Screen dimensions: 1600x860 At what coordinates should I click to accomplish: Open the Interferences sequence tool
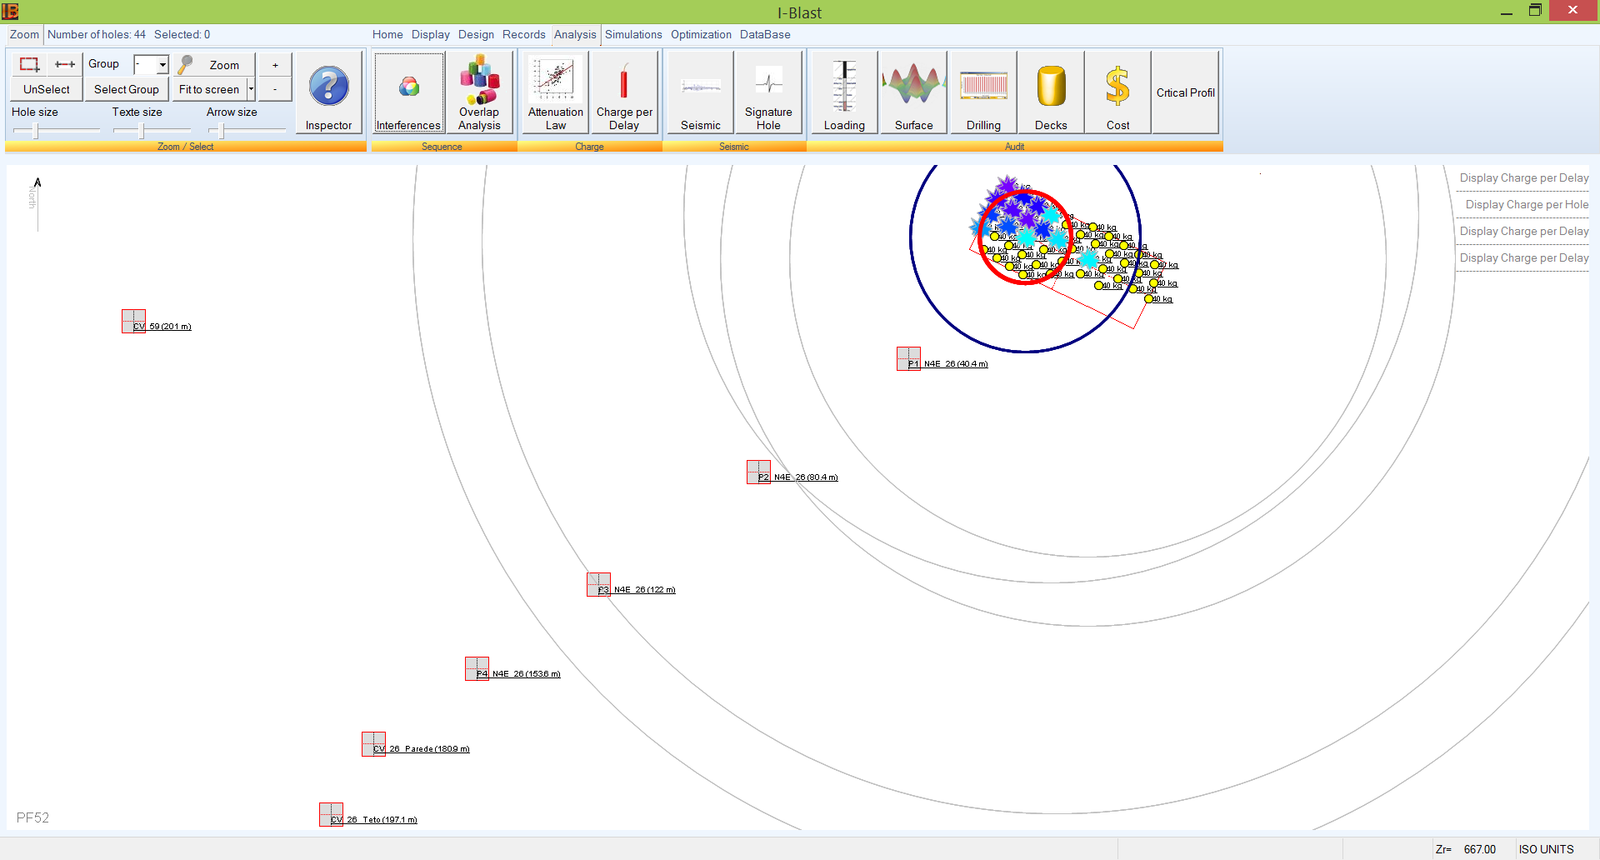pos(409,93)
